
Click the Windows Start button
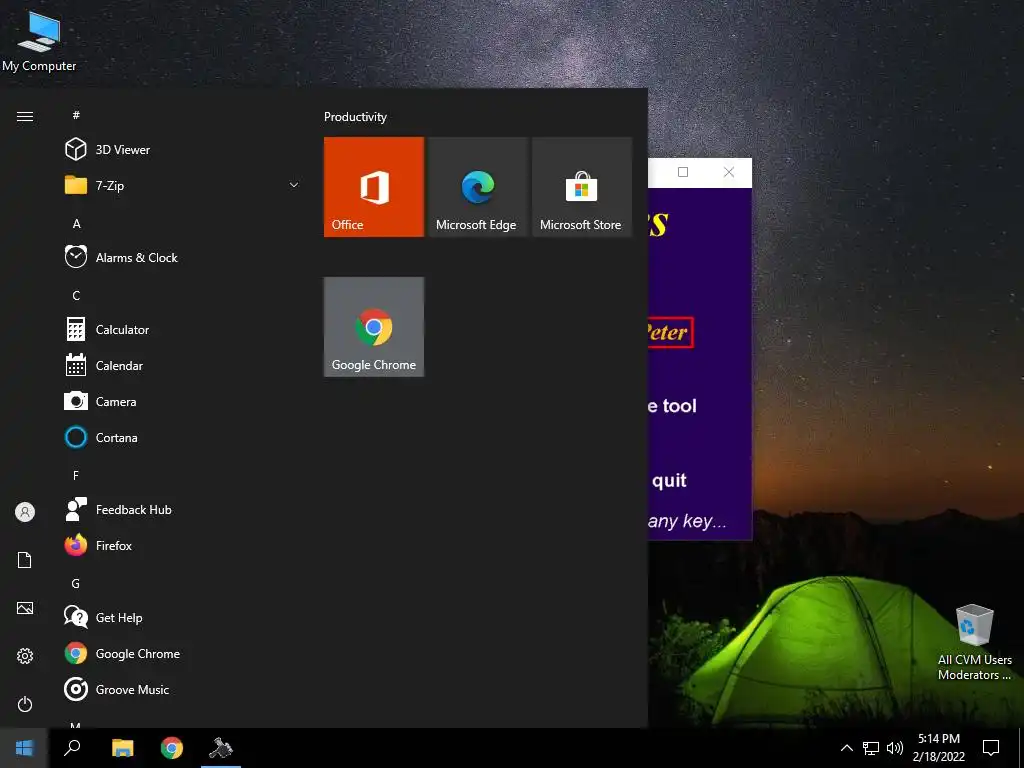point(24,748)
